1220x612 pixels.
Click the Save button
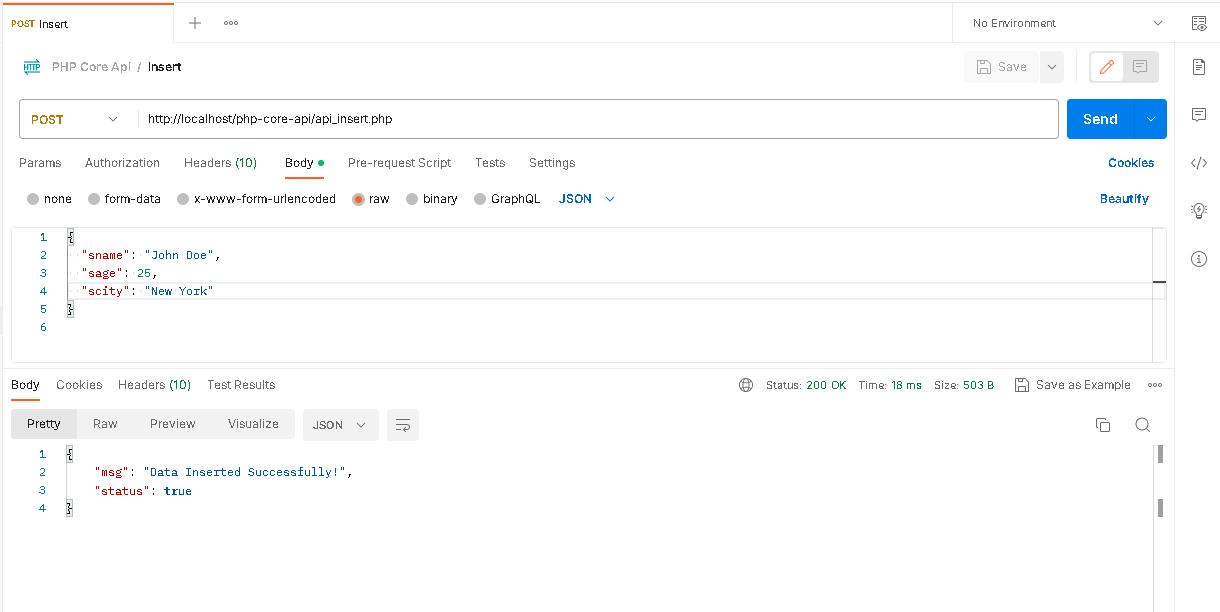click(1002, 67)
